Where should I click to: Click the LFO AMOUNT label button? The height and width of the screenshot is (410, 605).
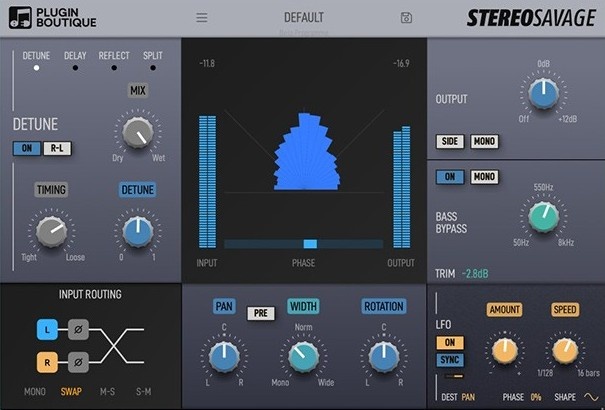click(505, 309)
